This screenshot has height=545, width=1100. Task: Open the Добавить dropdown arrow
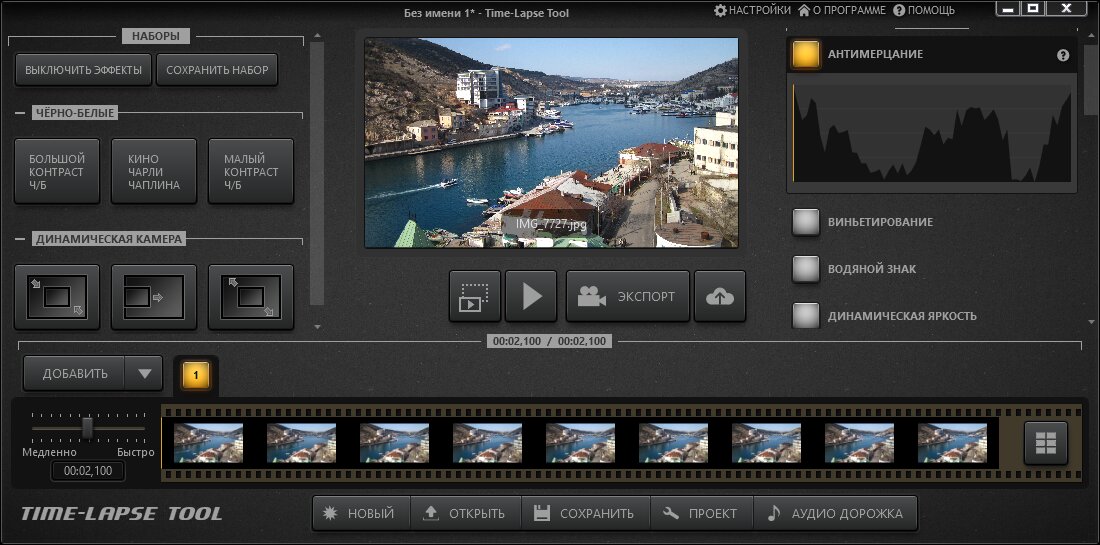[144, 374]
